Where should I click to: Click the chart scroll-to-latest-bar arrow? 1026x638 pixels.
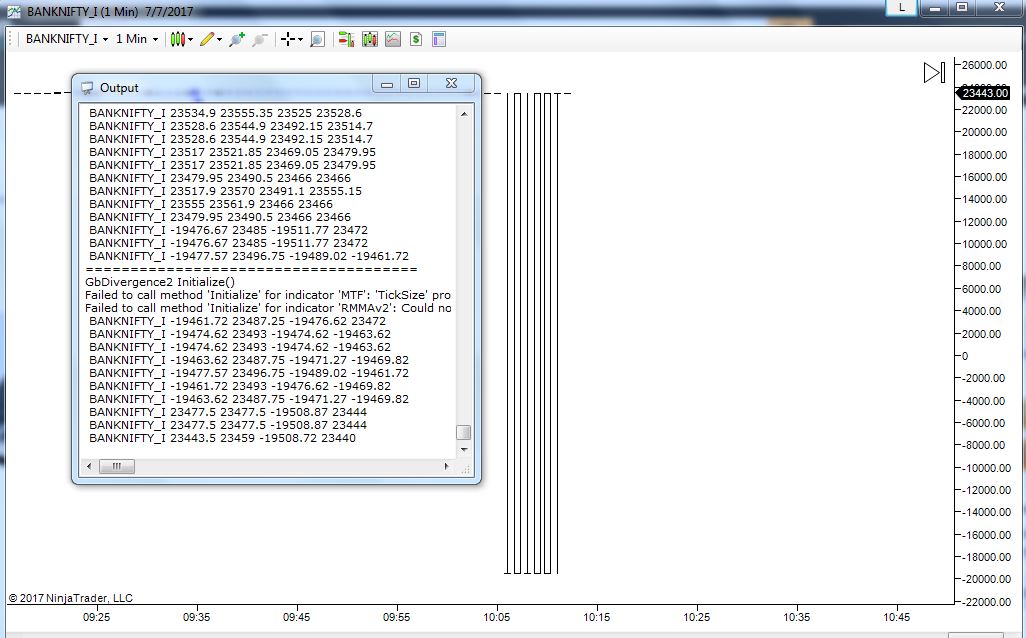coord(934,72)
